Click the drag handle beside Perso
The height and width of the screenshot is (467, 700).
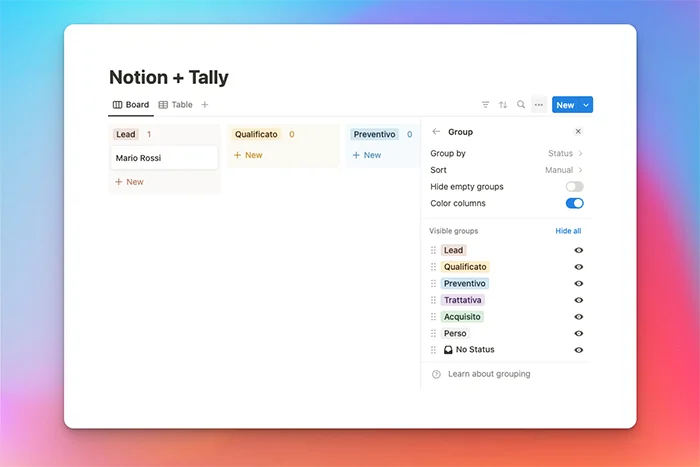433,334
